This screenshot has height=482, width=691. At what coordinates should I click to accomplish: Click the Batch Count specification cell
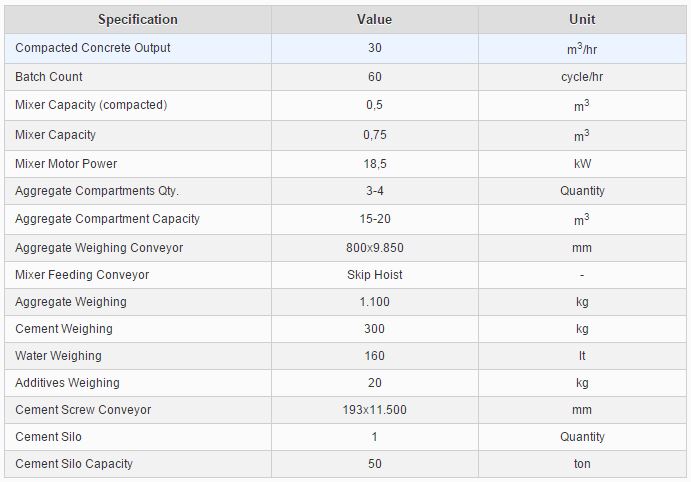click(49, 77)
